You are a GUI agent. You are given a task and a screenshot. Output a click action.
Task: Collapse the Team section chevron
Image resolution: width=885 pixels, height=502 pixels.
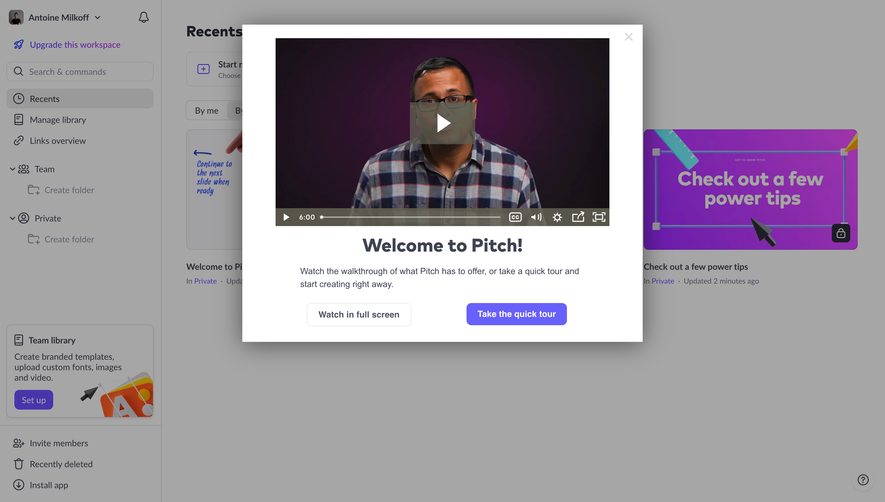pos(12,169)
